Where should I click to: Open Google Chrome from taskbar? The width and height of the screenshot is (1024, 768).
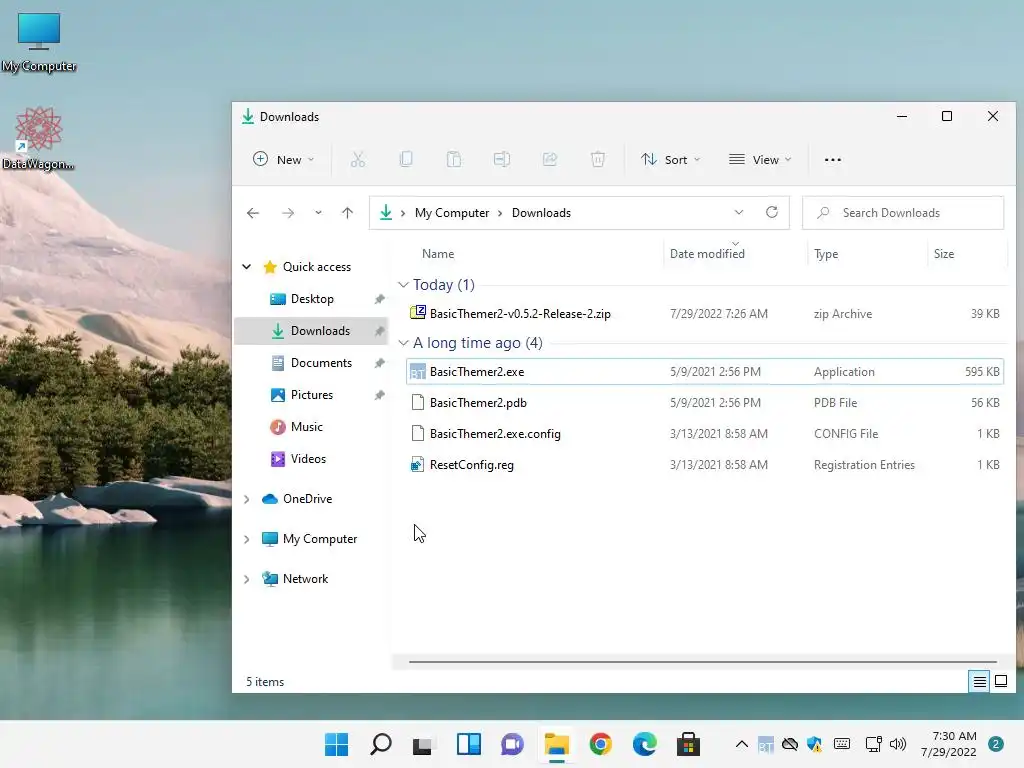point(600,744)
